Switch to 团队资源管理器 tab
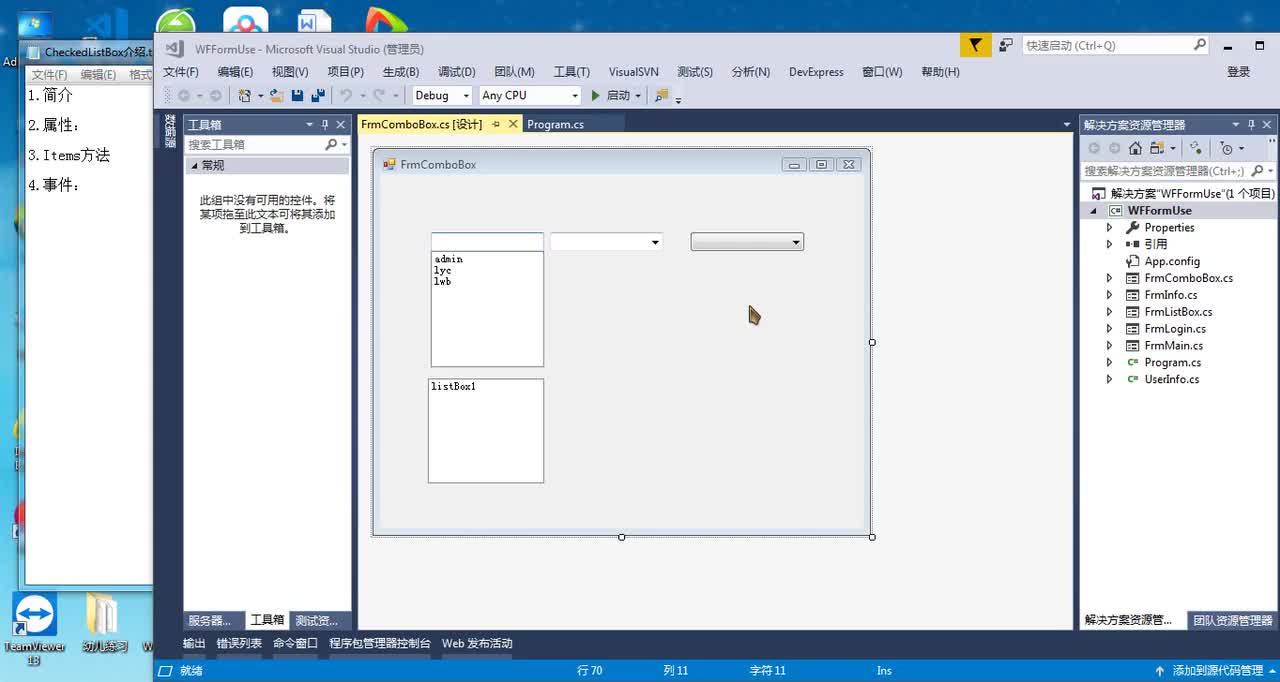Image resolution: width=1280 pixels, height=682 pixels. (1232, 620)
